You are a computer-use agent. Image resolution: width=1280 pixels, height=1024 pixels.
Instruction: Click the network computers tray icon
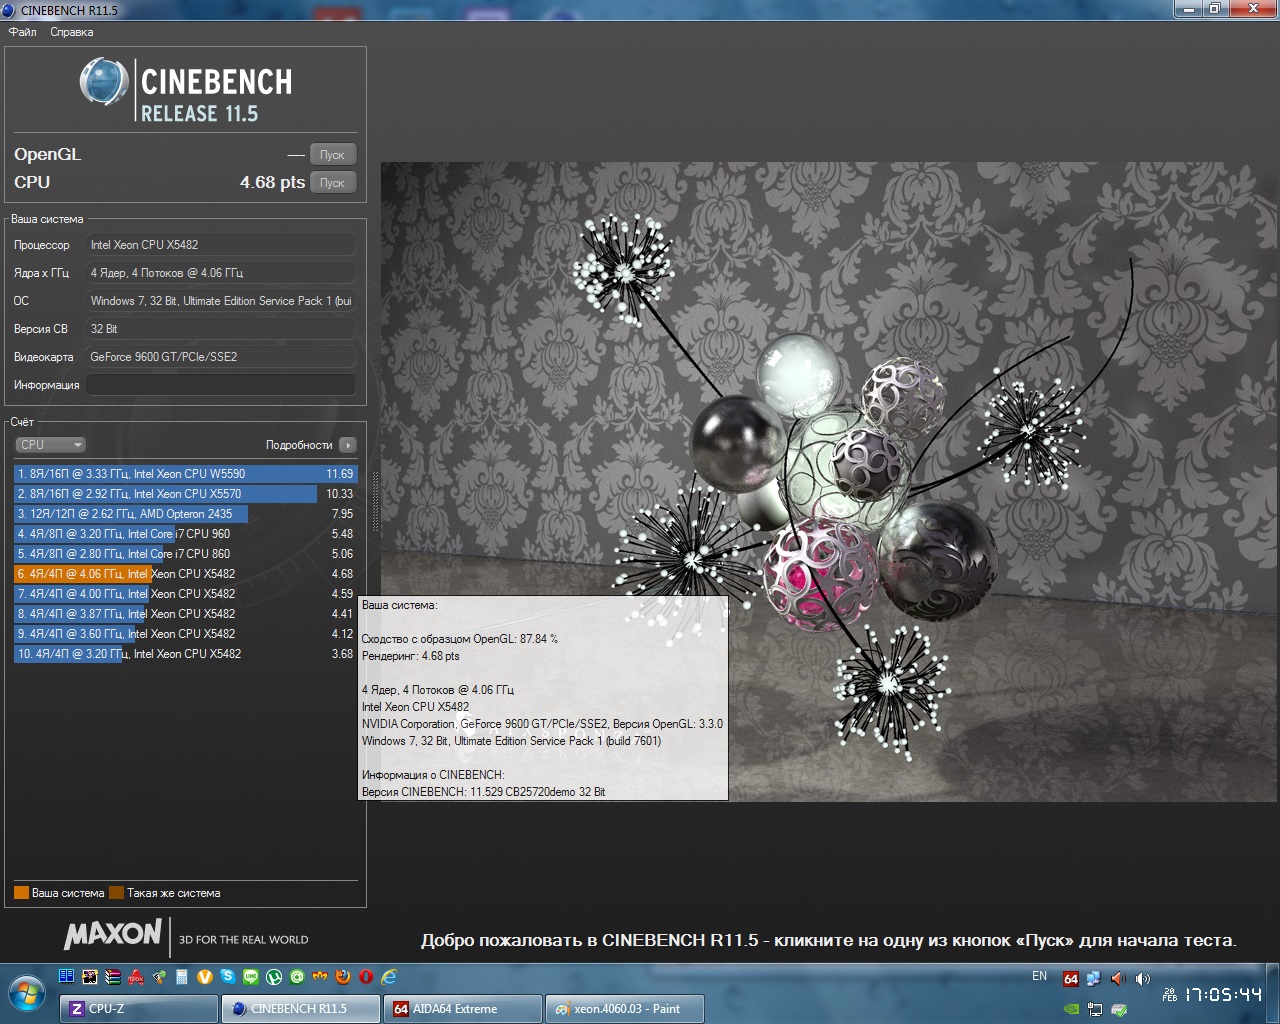(1094, 979)
